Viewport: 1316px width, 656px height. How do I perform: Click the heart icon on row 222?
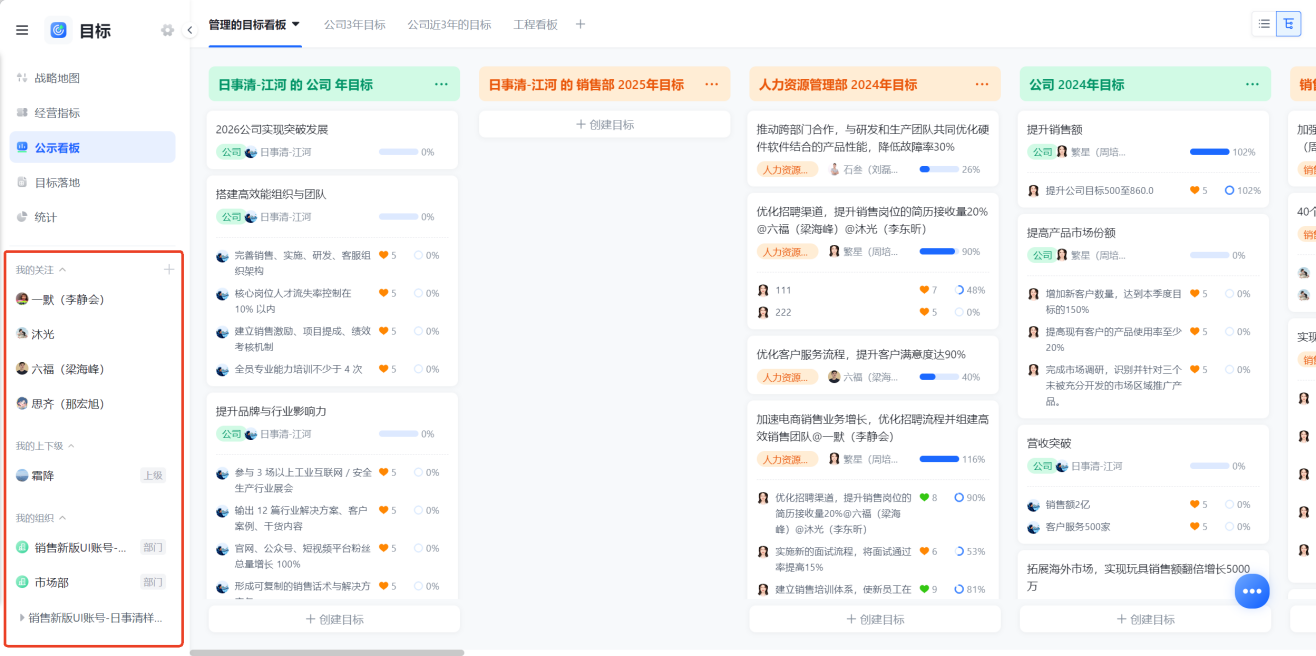tap(925, 312)
